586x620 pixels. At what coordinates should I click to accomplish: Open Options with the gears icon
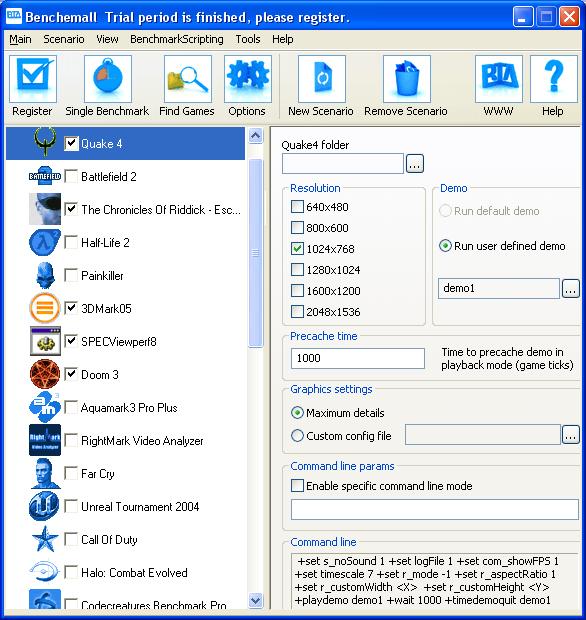(x=248, y=79)
